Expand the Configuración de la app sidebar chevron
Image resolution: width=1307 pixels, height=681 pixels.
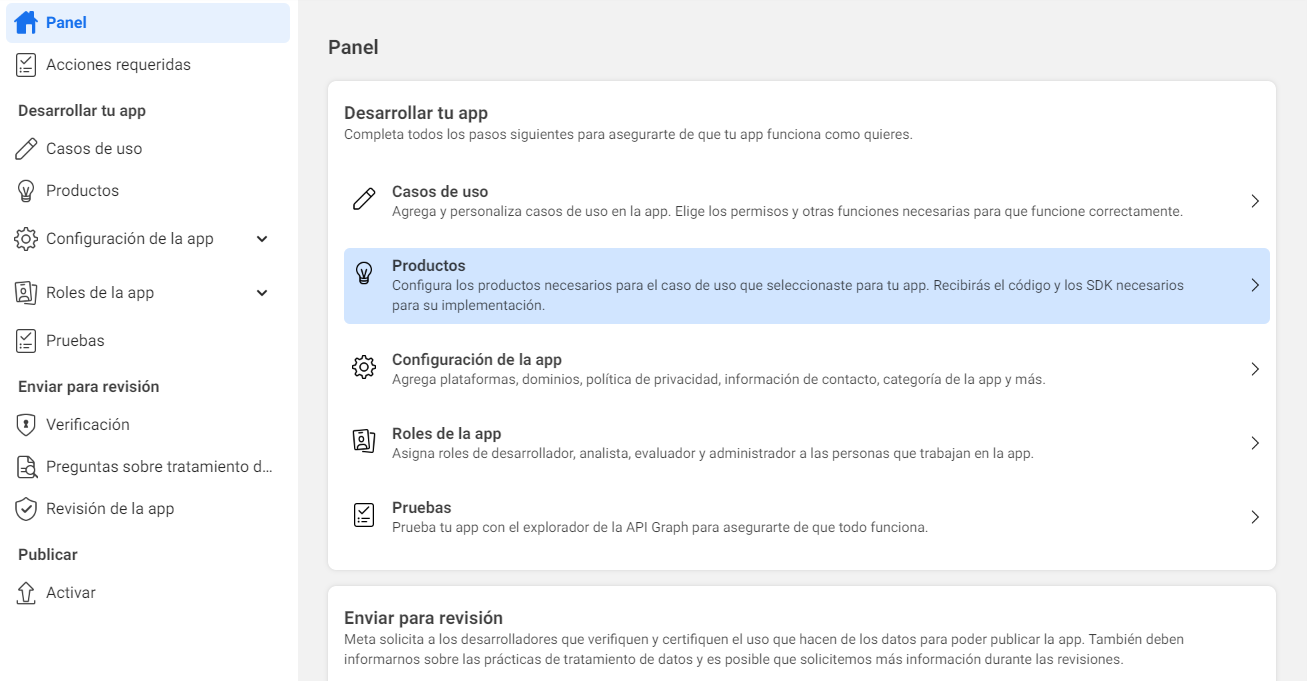[x=261, y=238]
